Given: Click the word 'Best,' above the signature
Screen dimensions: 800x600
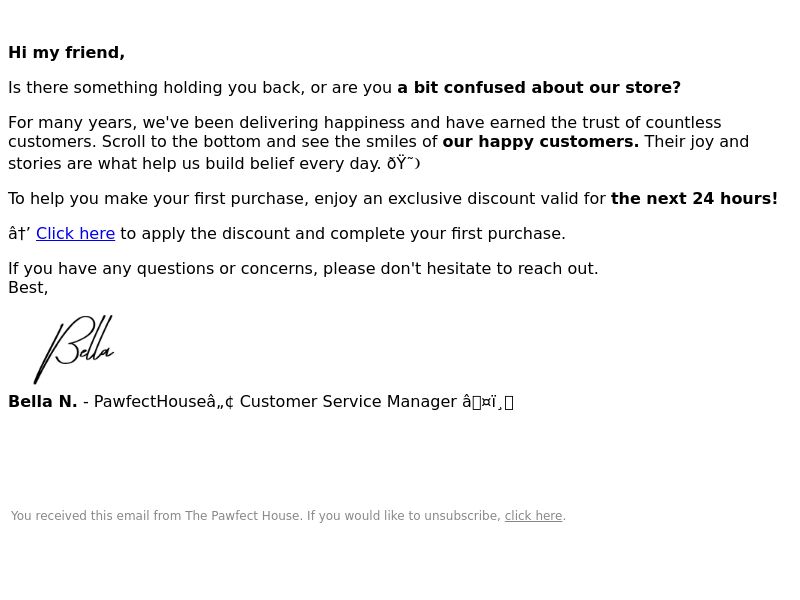Looking at the screenshot, I should point(28,288).
